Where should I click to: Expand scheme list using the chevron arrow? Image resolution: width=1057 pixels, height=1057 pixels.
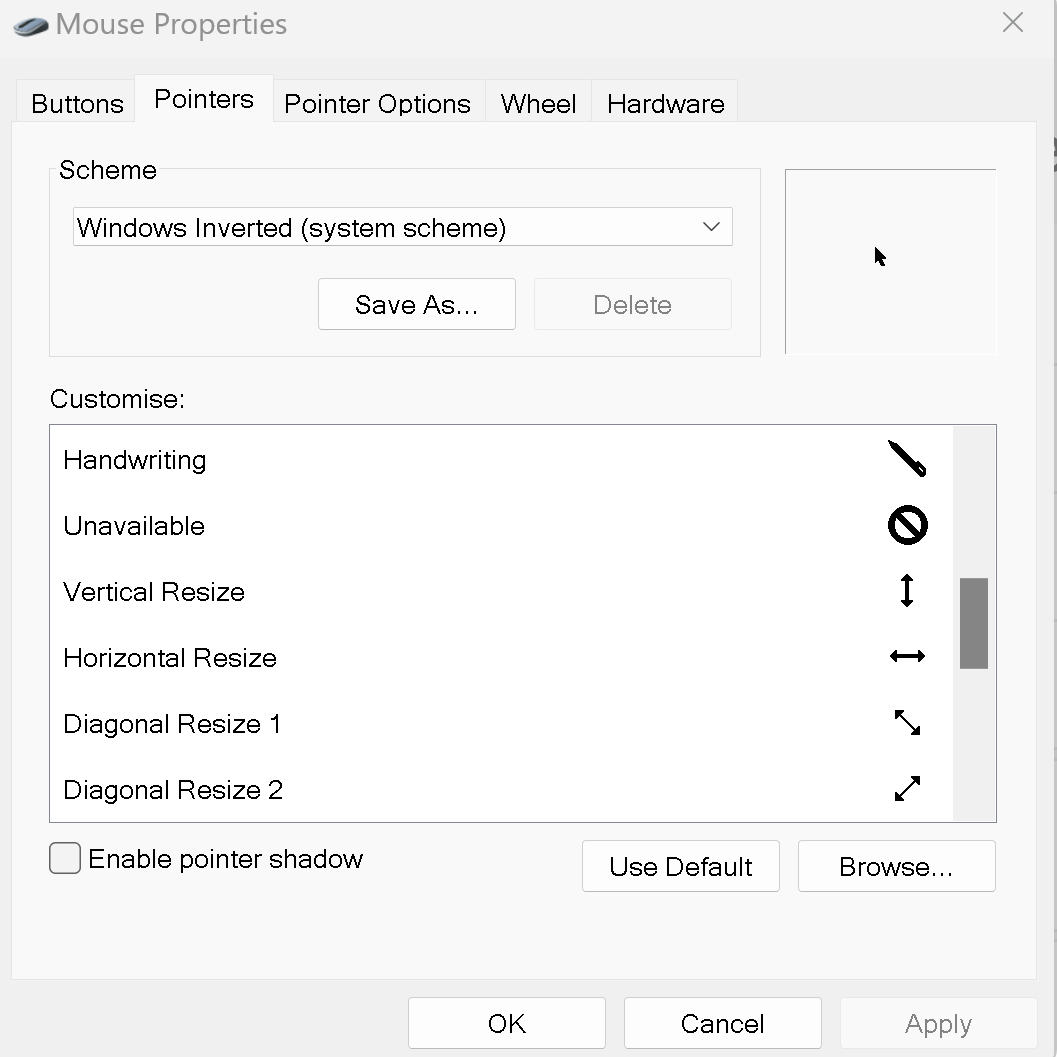tap(711, 226)
